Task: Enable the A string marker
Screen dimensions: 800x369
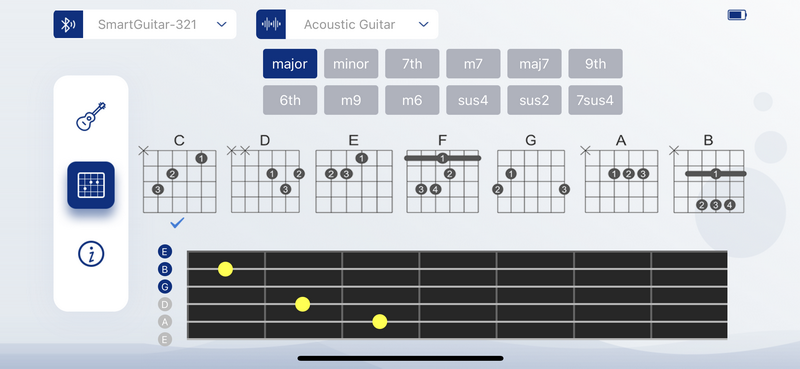Action: tap(164, 322)
